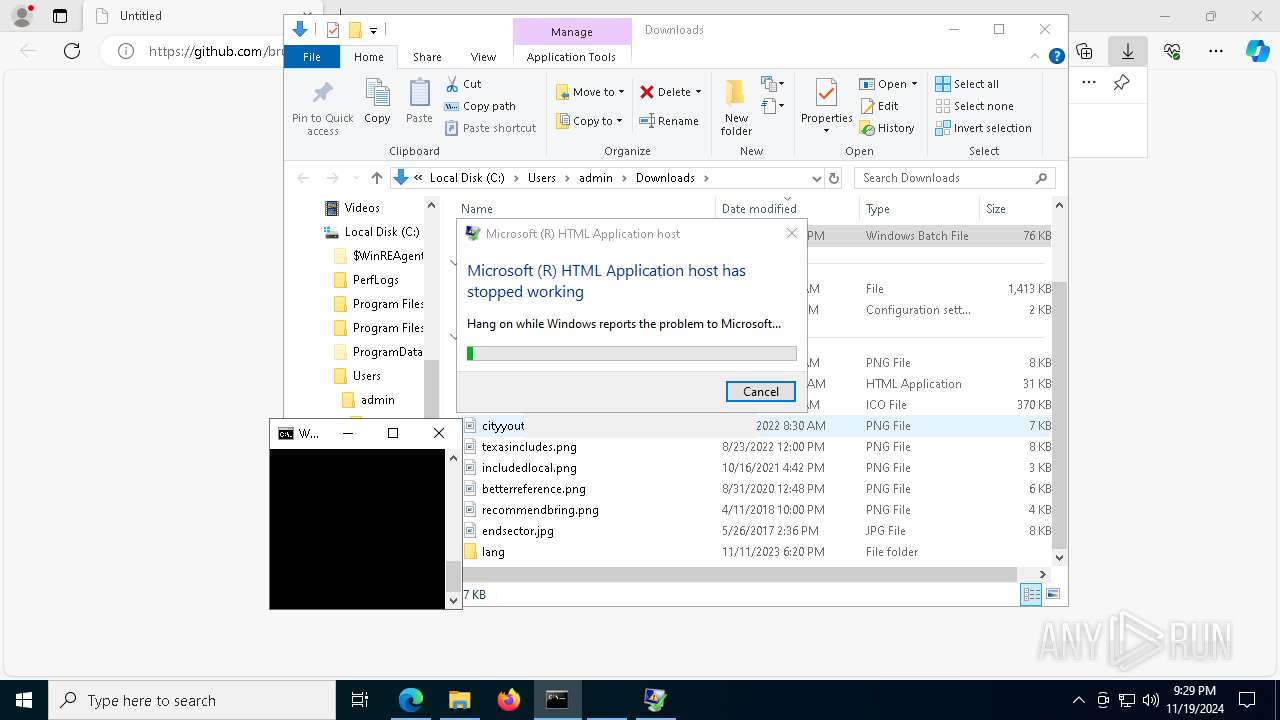The height and width of the screenshot is (720, 1280).
Task: Click the Cut scissors button
Action: pyautogui.click(x=463, y=84)
